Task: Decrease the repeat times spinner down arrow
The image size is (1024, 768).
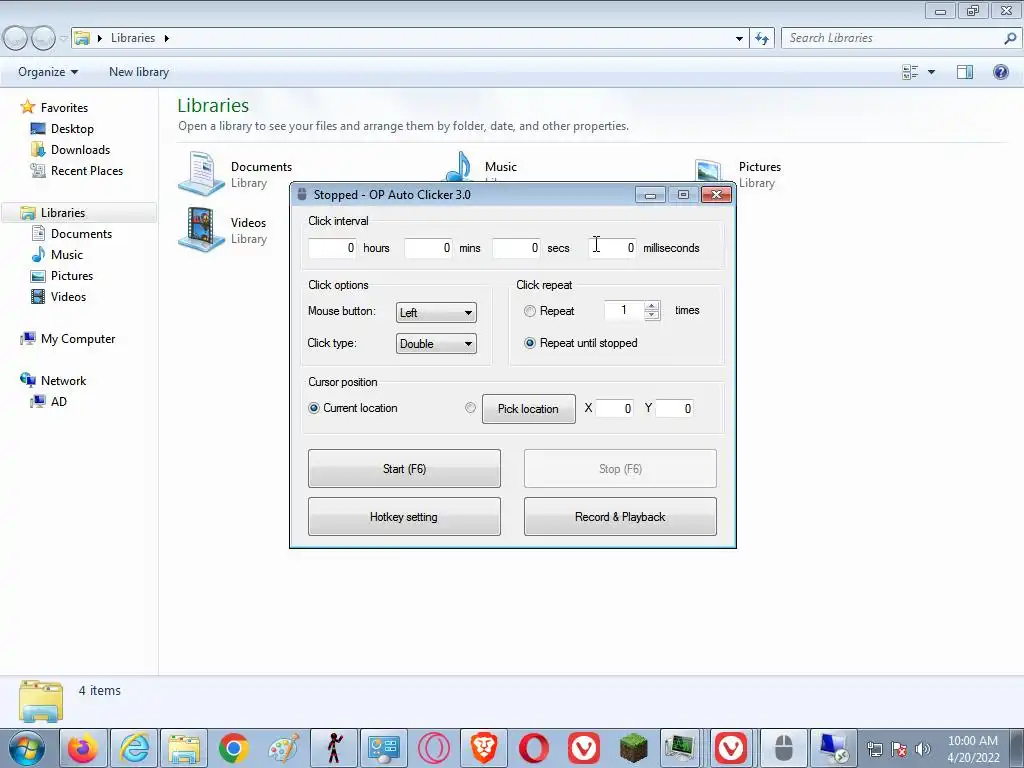Action: (652, 315)
